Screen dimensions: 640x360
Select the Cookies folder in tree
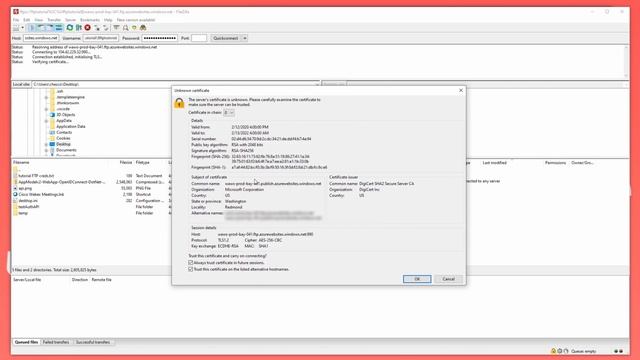point(63,138)
